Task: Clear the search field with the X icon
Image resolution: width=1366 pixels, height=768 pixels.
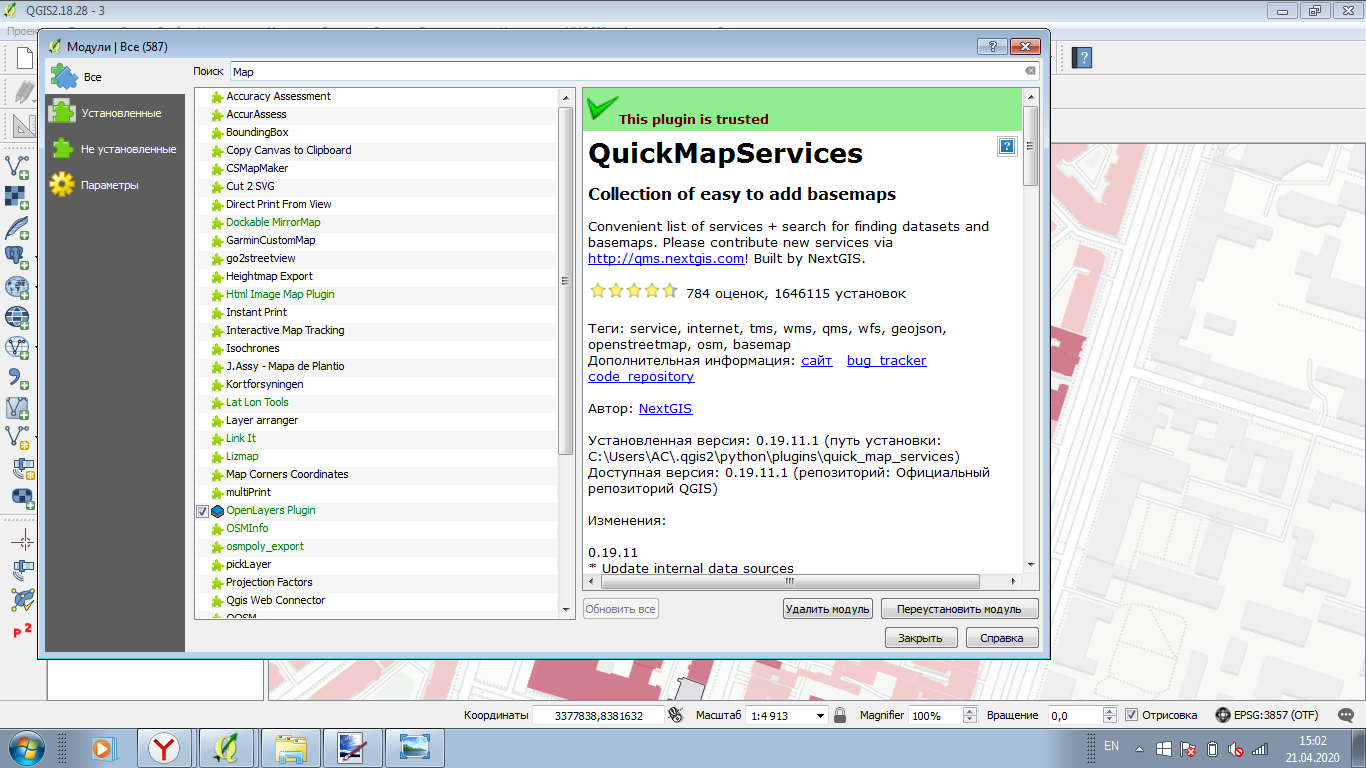Action: click(x=1030, y=72)
